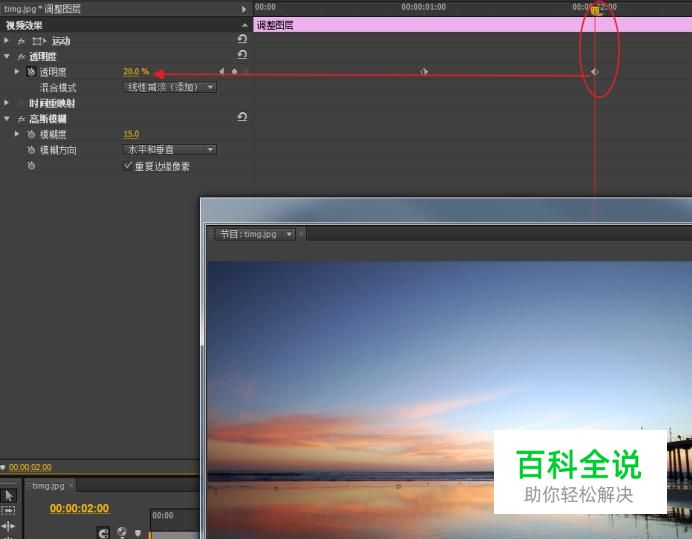This screenshot has height=539, width=692.
Task: Click the large timeline timecode 00:00:02:00
Action: coord(79,509)
